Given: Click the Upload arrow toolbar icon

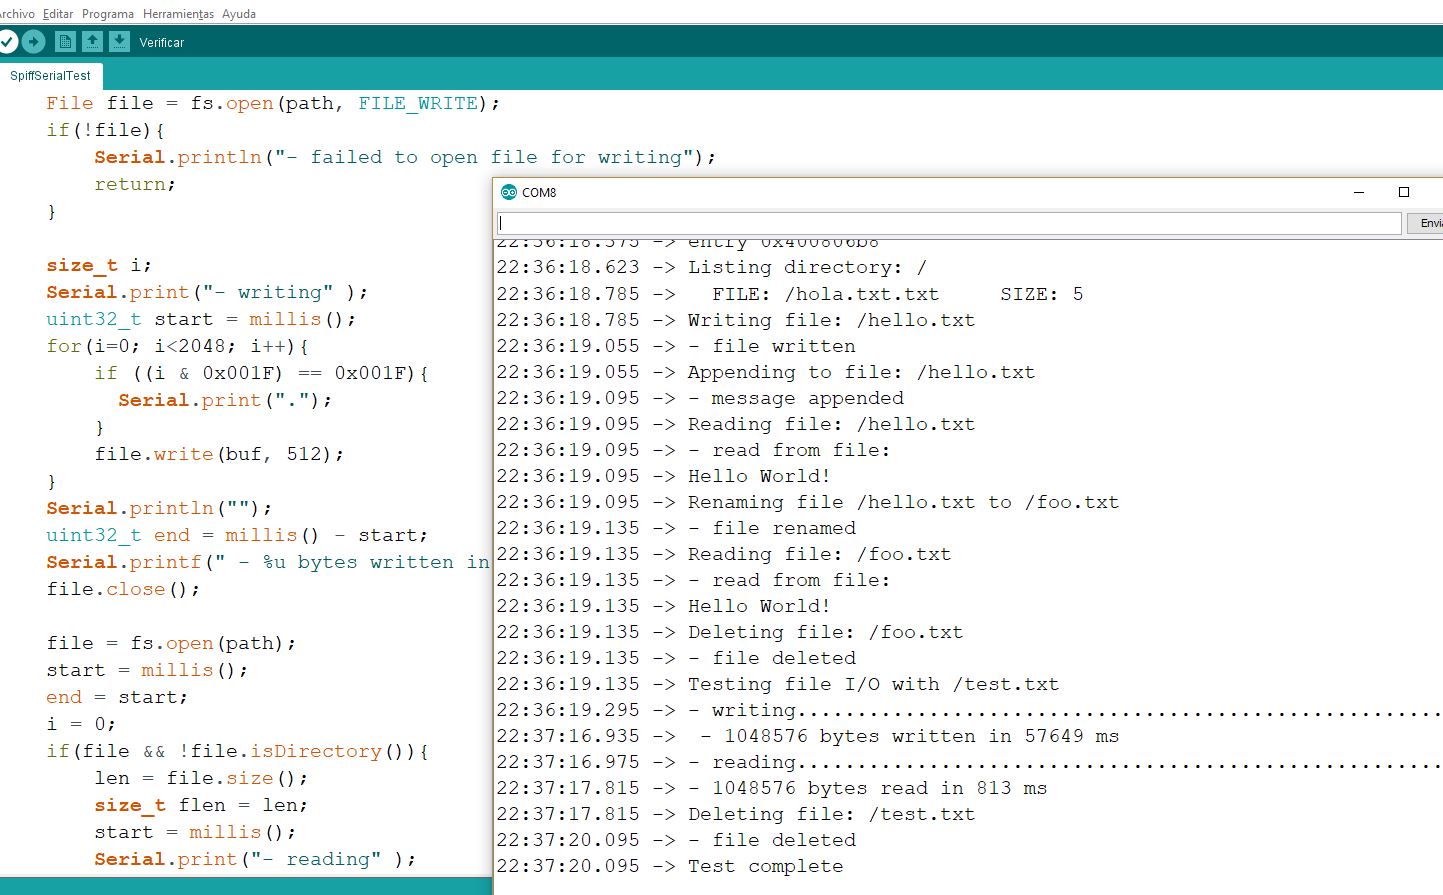Looking at the screenshot, I should (34, 41).
